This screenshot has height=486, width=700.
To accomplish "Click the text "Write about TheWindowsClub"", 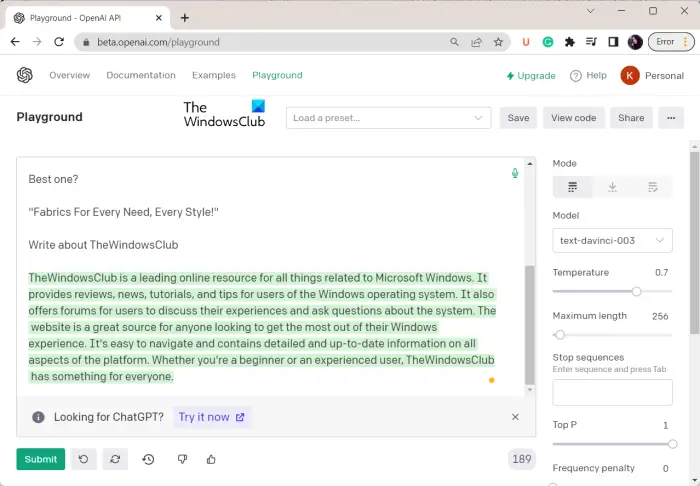I will point(103,245).
